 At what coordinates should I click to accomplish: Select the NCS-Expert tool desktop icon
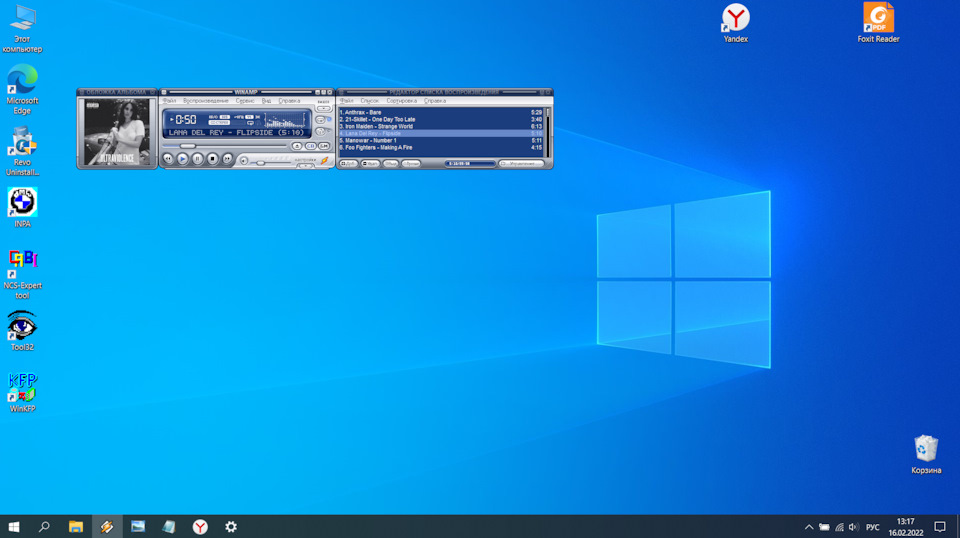click(22, 262)
